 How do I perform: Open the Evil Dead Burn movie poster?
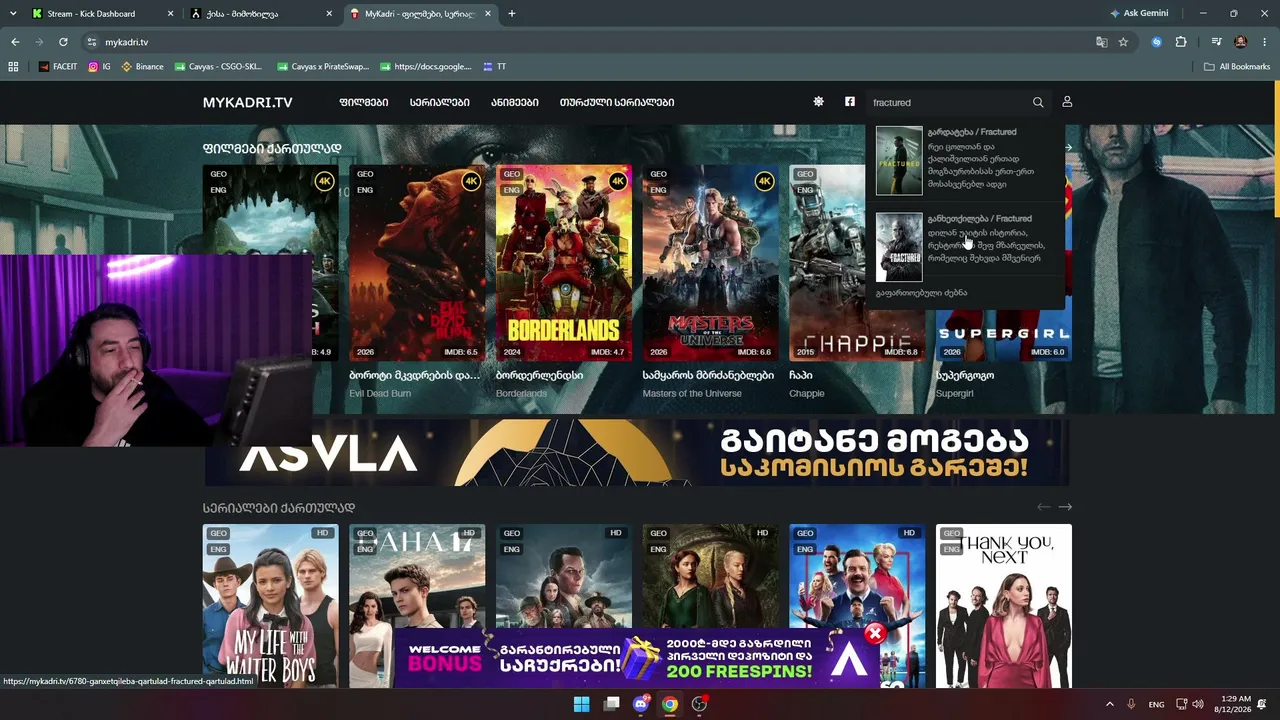[x=417, y=263]
